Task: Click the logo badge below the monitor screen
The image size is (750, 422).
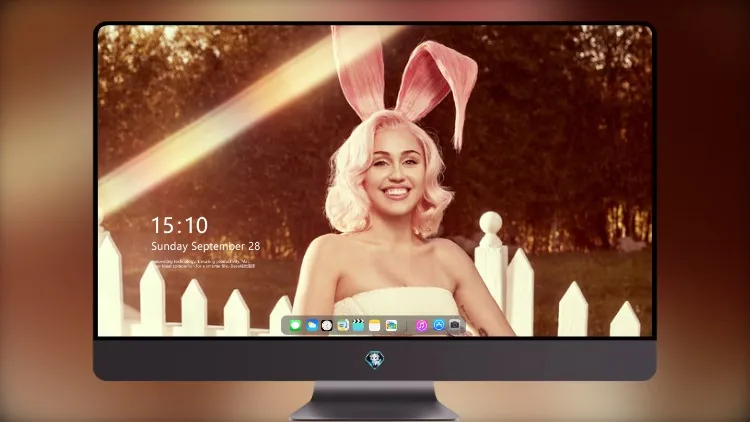Action: point(375,360)
